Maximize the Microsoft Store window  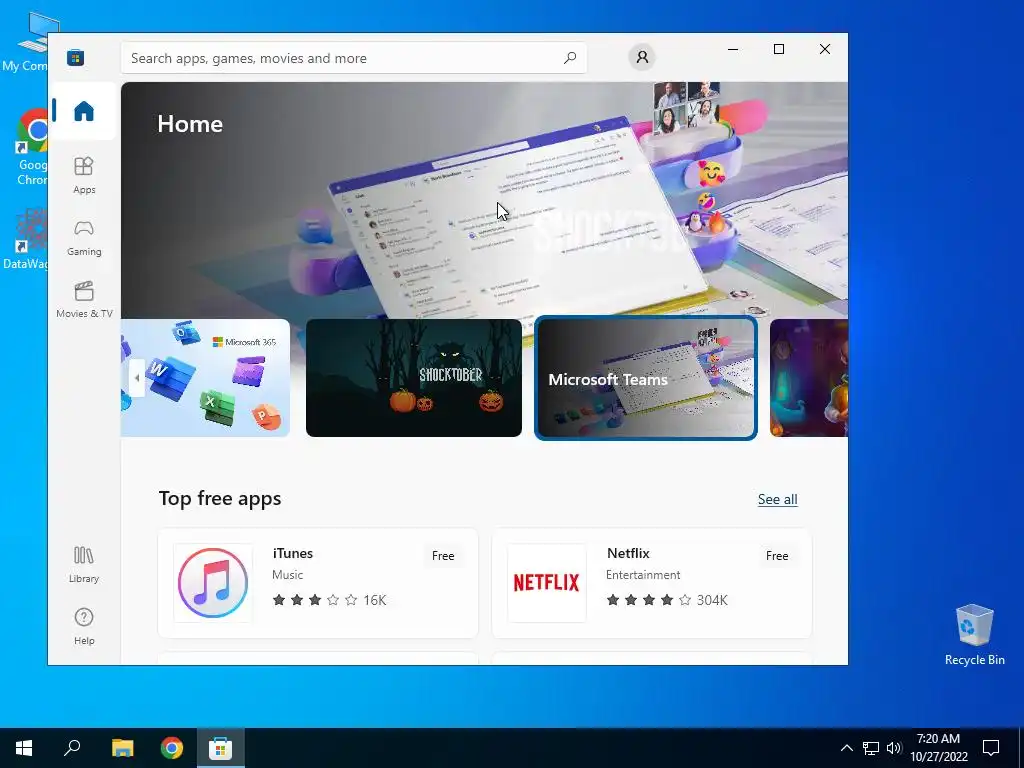(778, 49)
